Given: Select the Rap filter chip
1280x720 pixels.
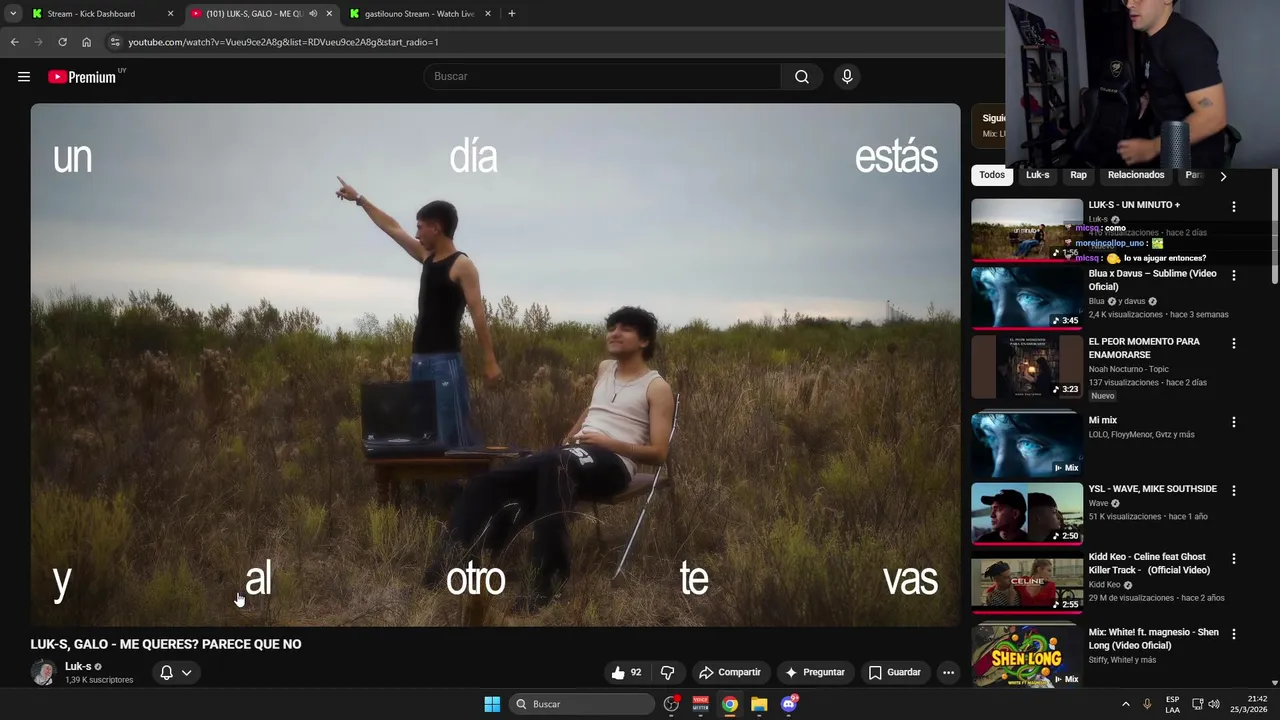Looking at the screenshot, I should (1078, 175).
